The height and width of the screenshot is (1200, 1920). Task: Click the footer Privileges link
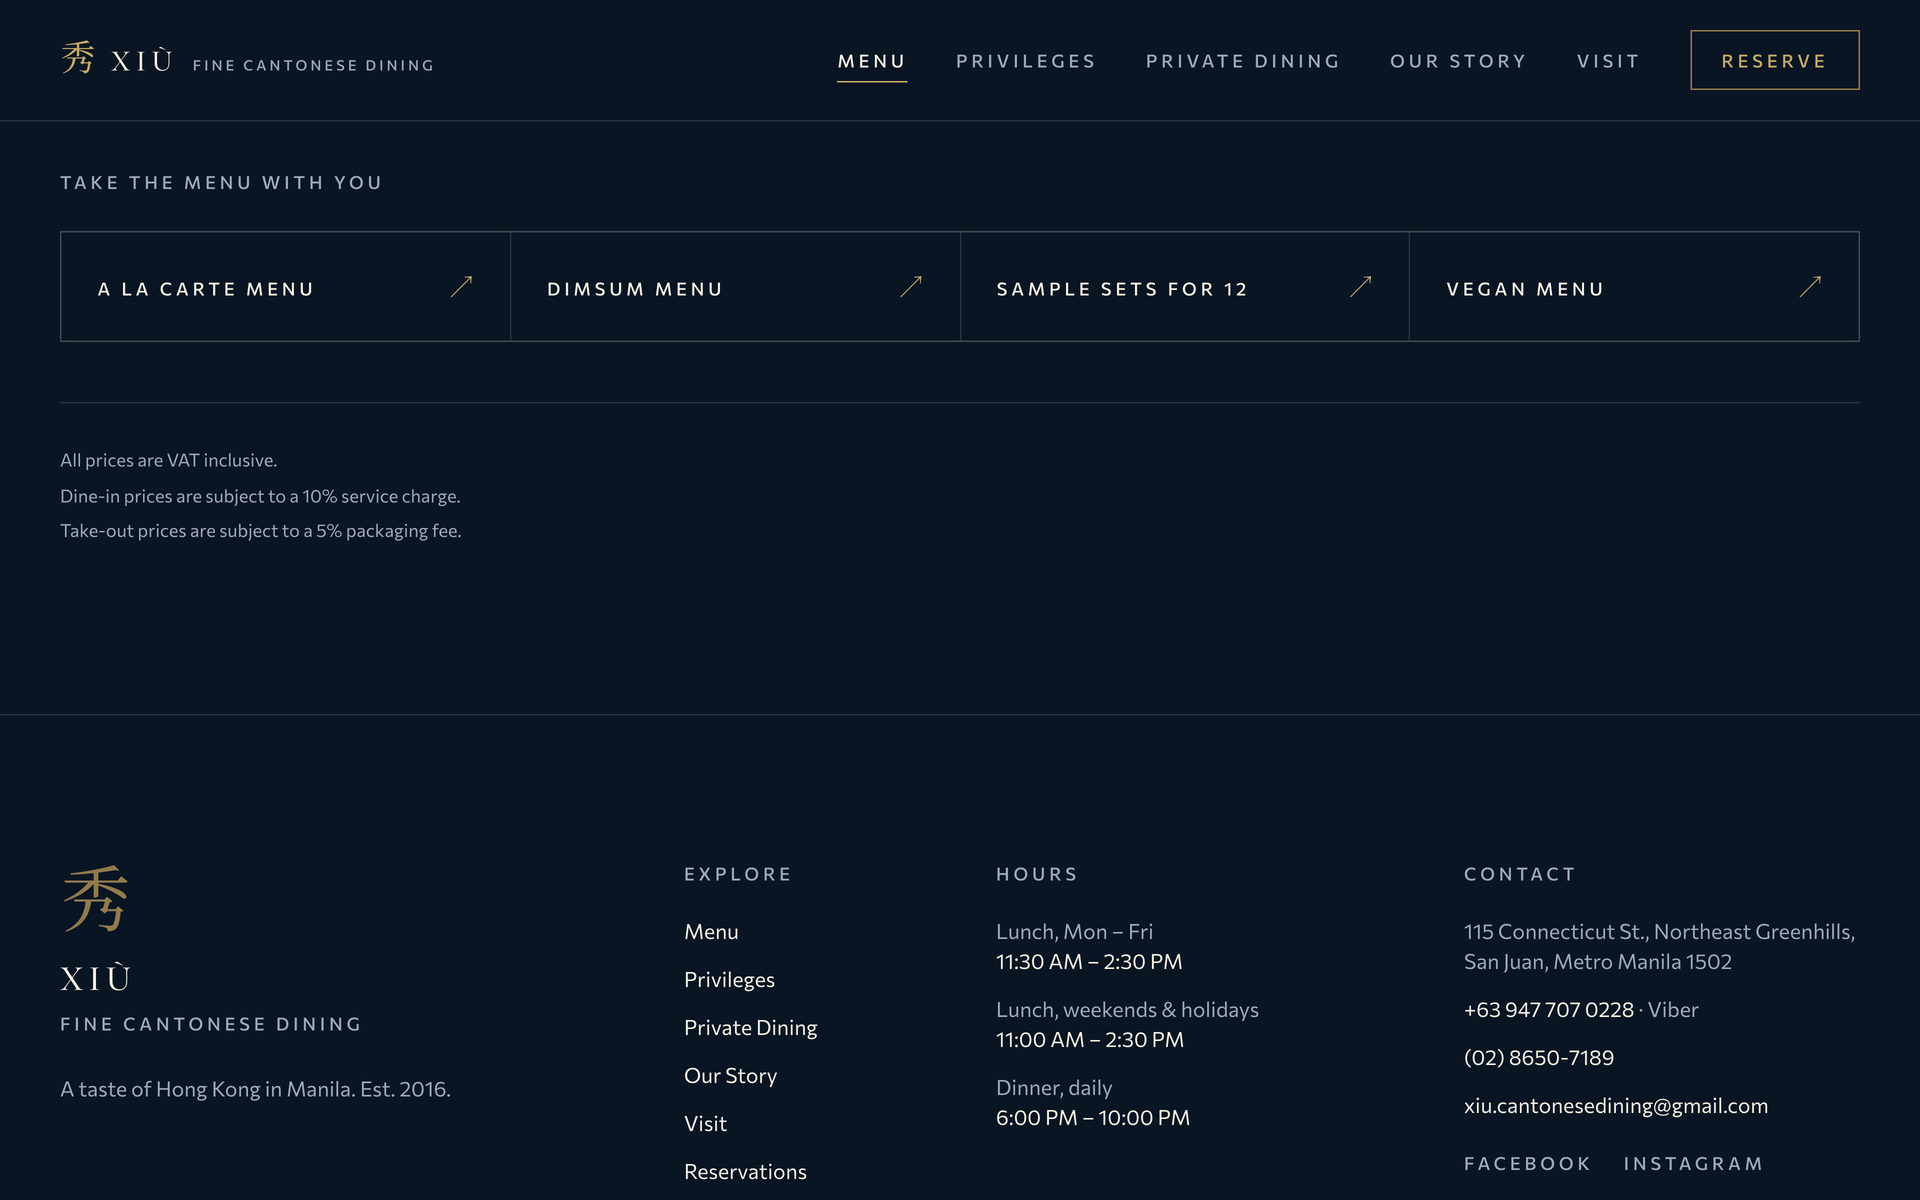729,980
